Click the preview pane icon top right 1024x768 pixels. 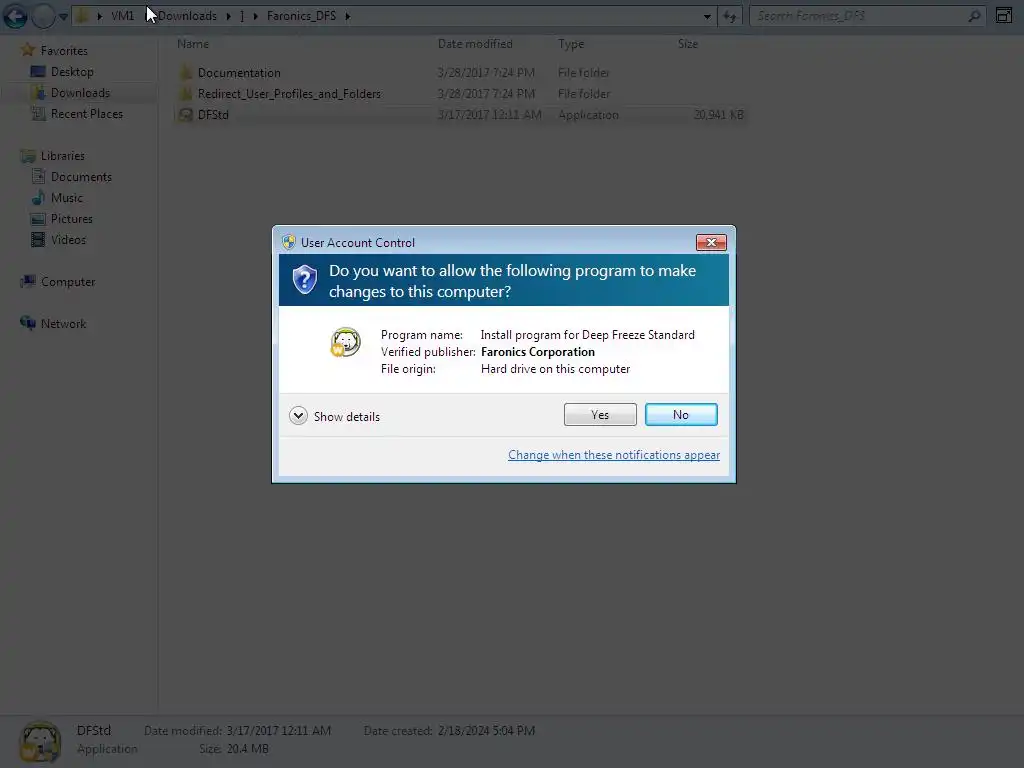(x=1004, y=16)
